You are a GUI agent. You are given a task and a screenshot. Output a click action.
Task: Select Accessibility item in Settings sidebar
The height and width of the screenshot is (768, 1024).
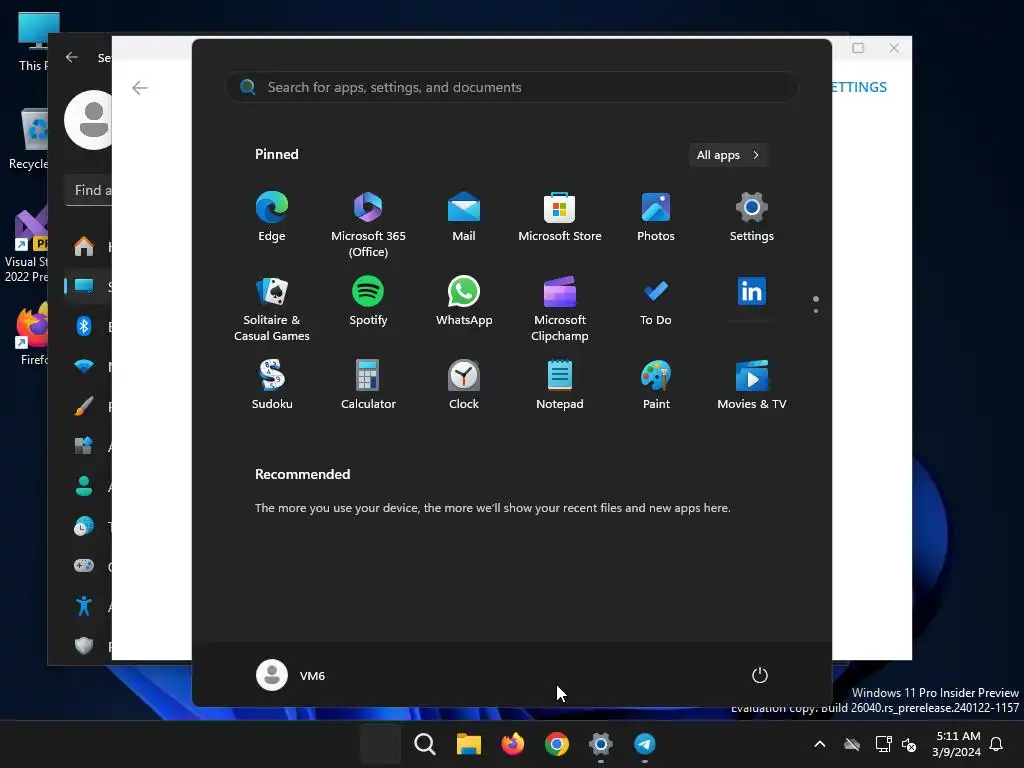tap(88, 606)
